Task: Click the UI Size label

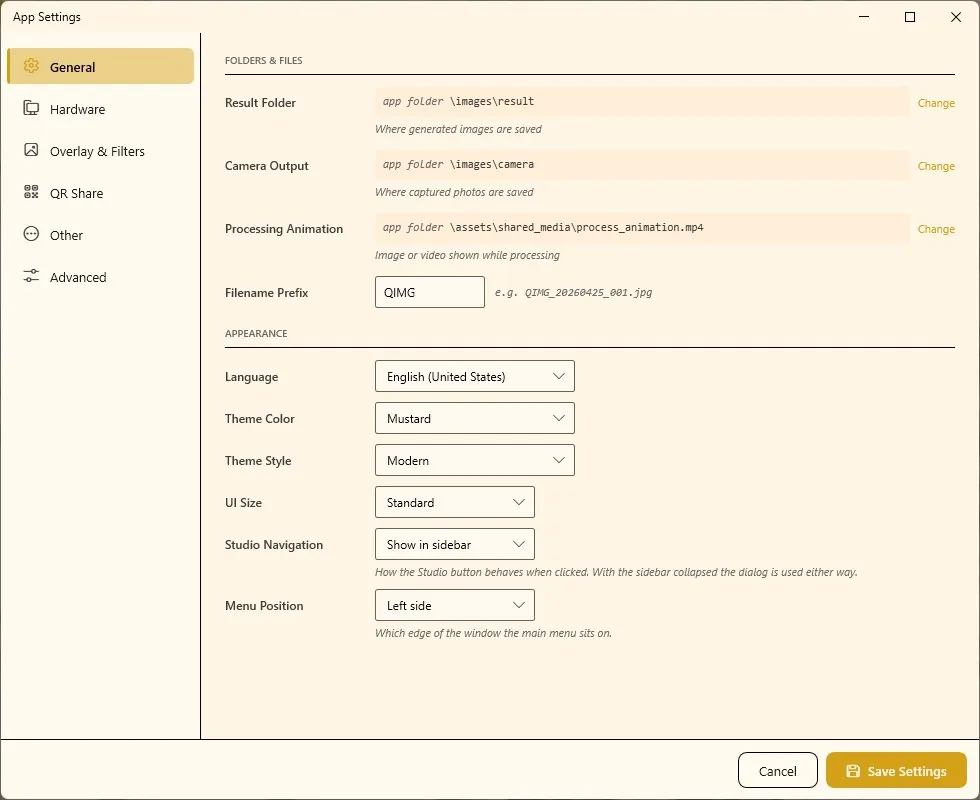Action: point(243,502)
